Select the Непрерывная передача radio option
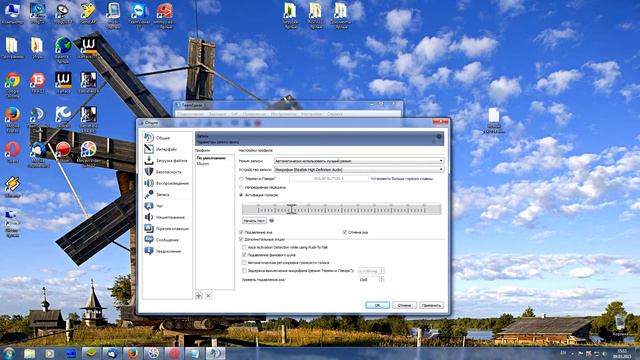Image resolution: width=640 pixels, height=360 pixels. 262,187
